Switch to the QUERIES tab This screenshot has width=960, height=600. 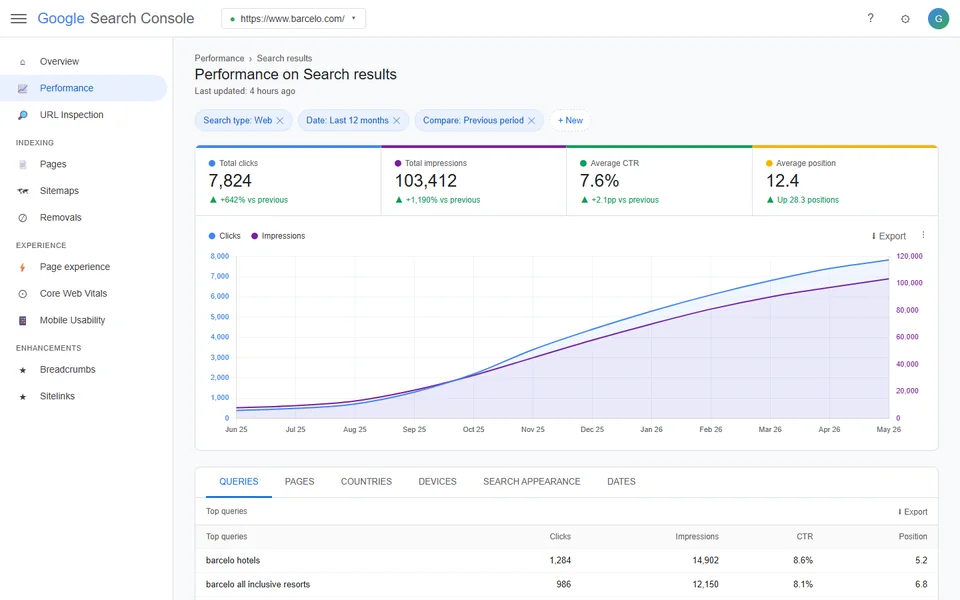pyautogui.click(x=239, y=482)
